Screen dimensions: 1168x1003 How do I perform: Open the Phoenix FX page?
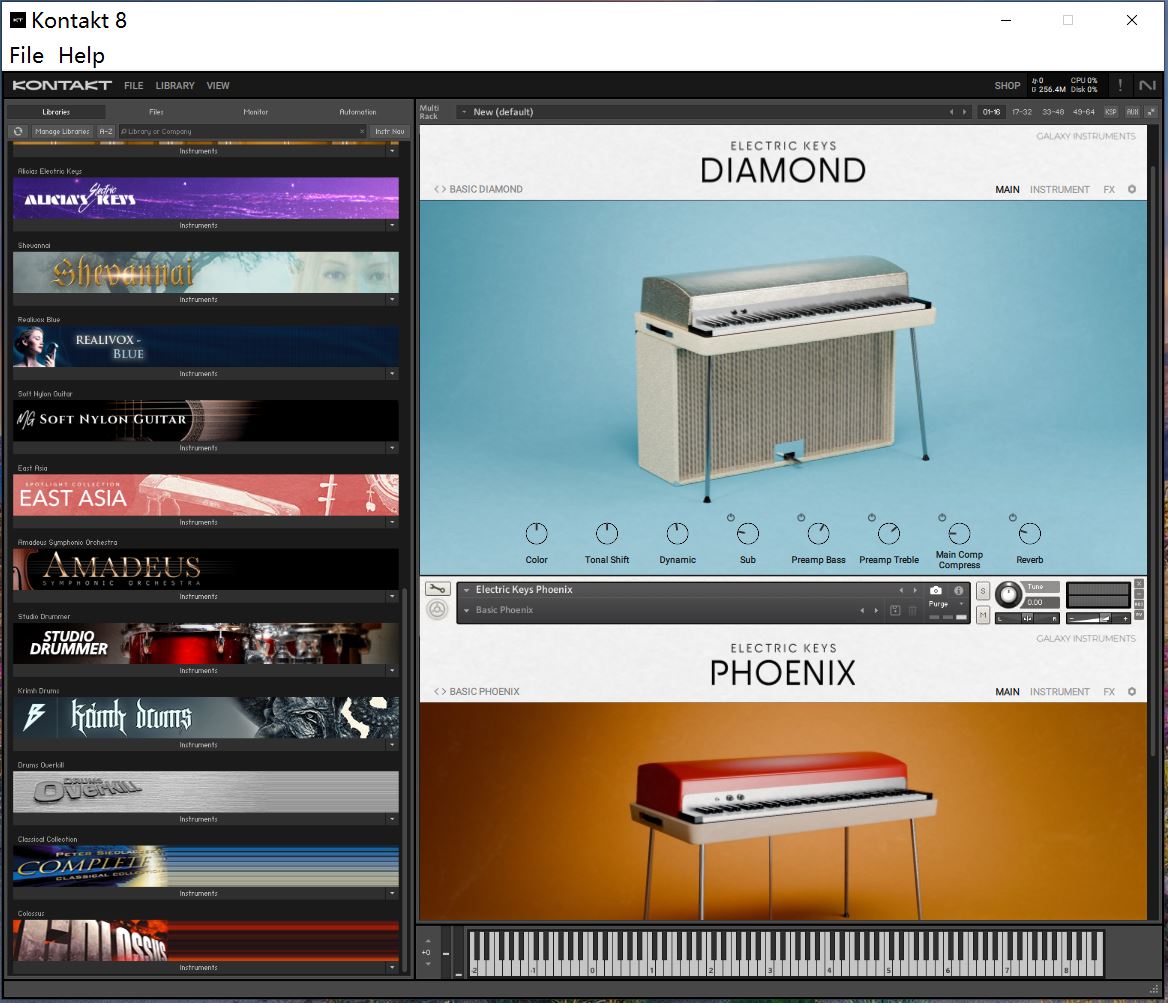(x=1109, y=692)
